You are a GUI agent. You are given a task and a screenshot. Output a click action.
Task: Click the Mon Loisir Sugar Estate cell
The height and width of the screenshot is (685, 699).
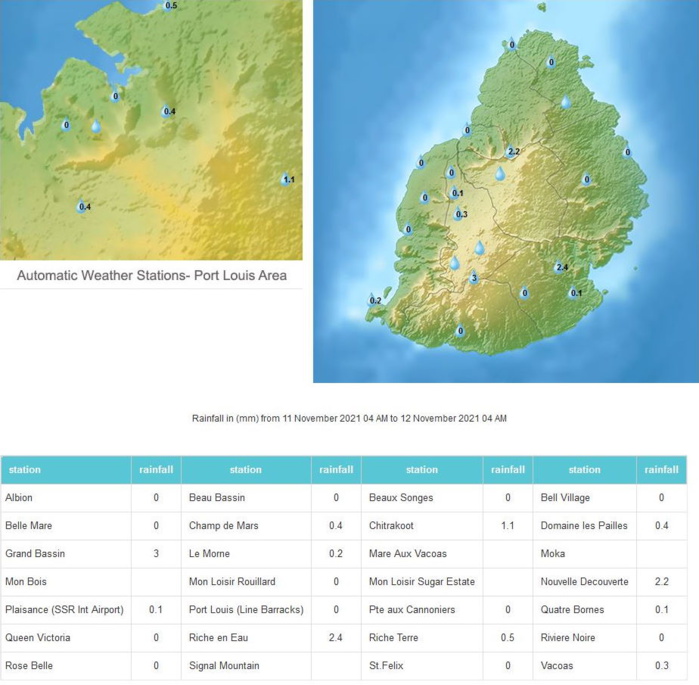click(421, 581)
